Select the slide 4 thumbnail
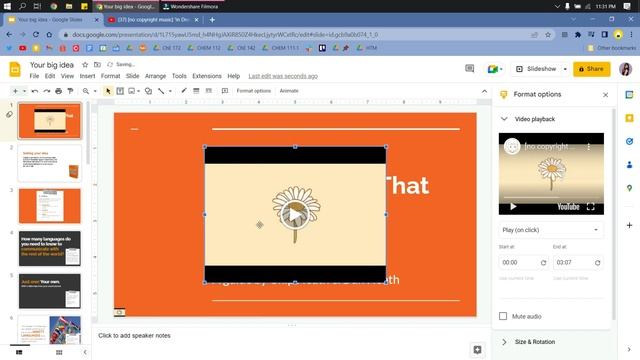Image resolution: width=640 pixels, height=360 pixels. (x=50, y=249)
